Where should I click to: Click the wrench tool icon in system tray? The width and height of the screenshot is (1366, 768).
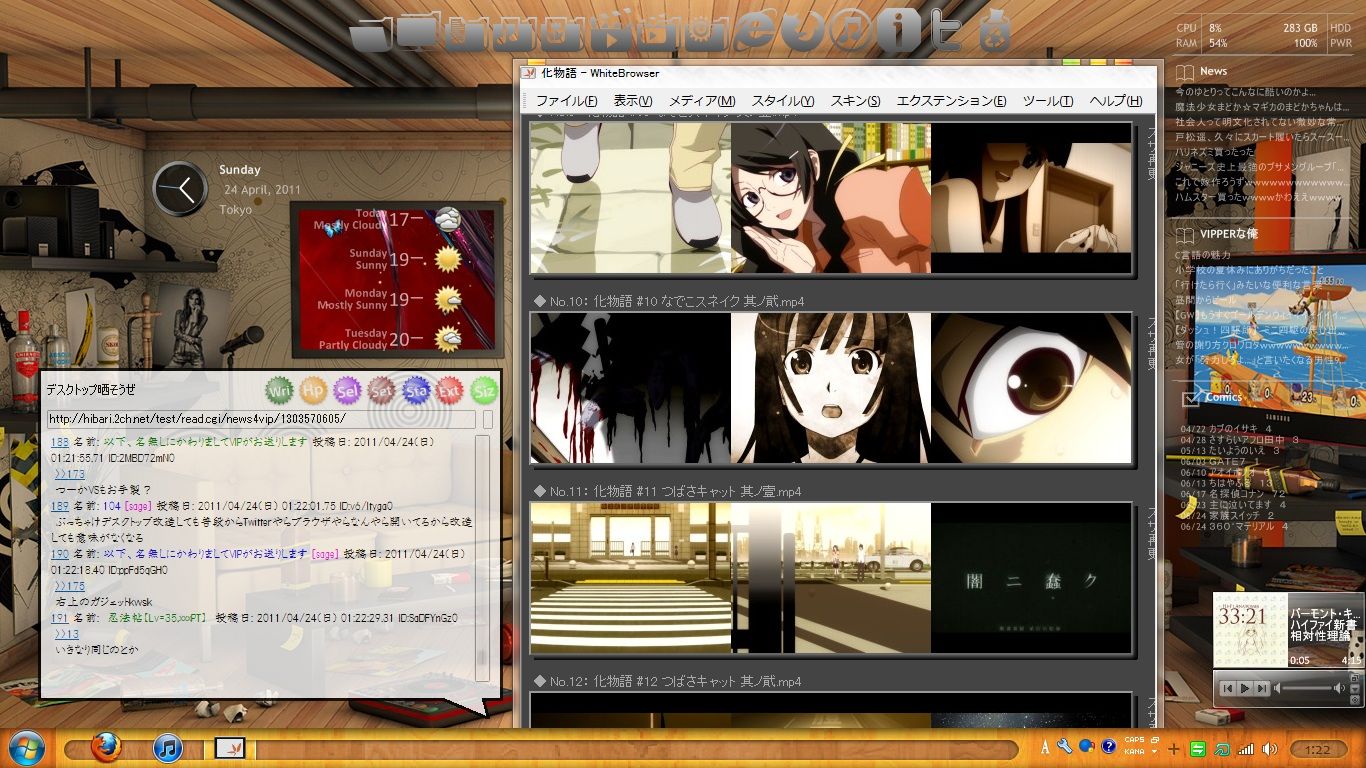[1064, 747]
